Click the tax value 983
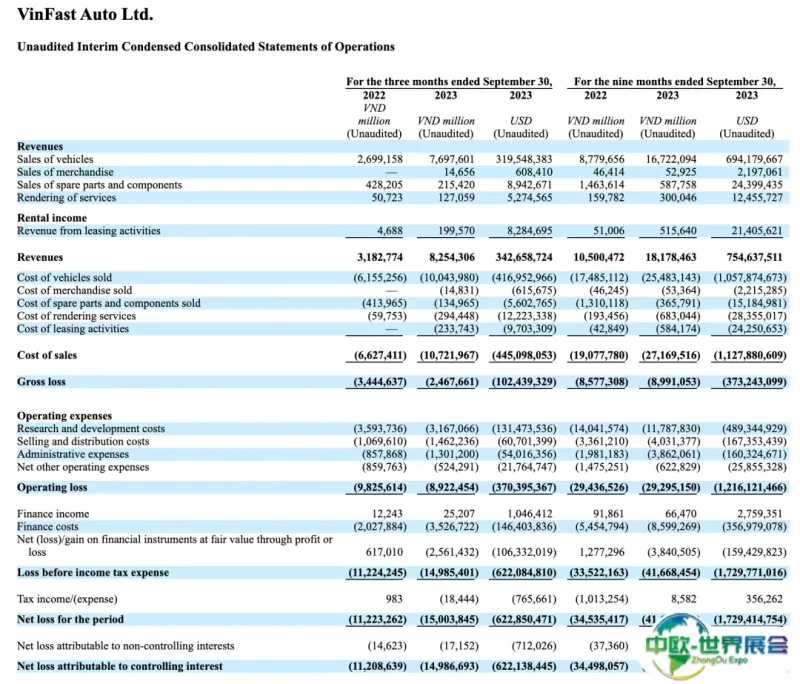 [x=394, y=599]
